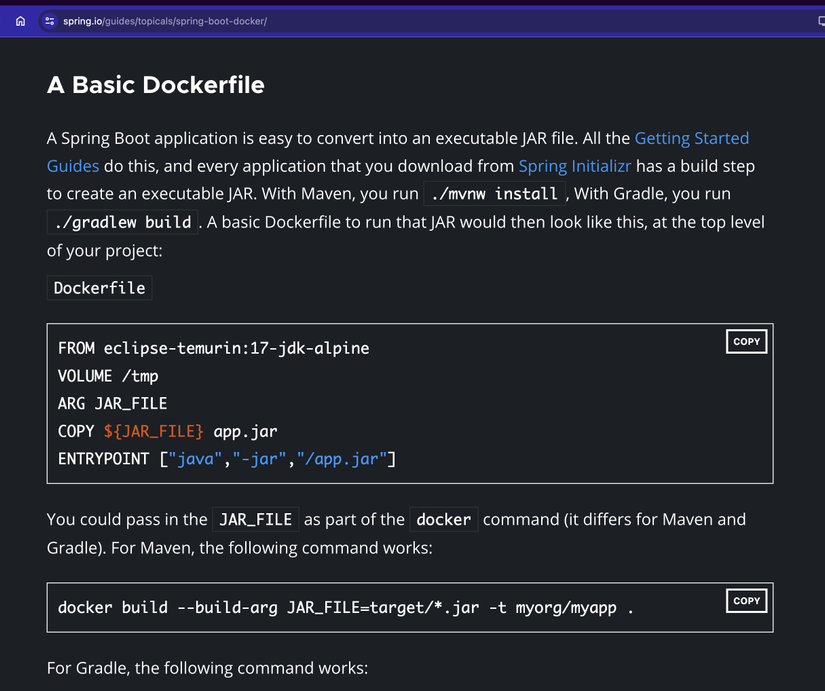Focus the spring.io address bar URL
The image size is (825, 691).
[x=165, y=21]
